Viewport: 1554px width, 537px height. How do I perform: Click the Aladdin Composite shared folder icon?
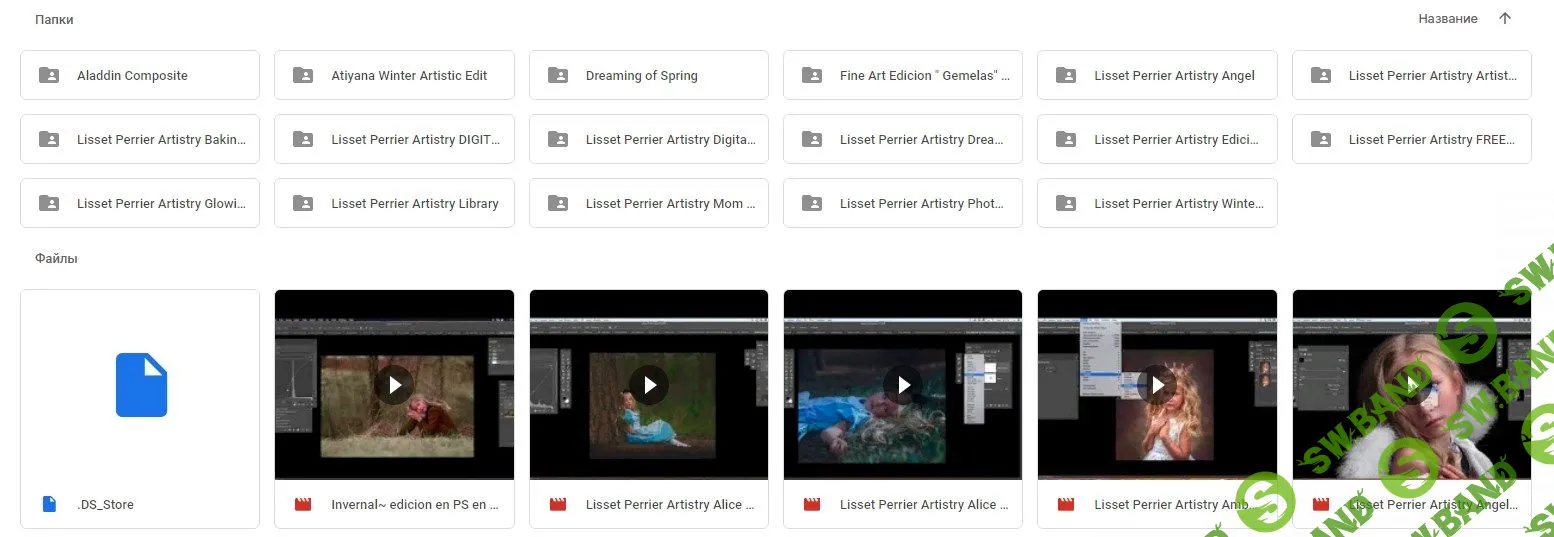click(48, 75)
